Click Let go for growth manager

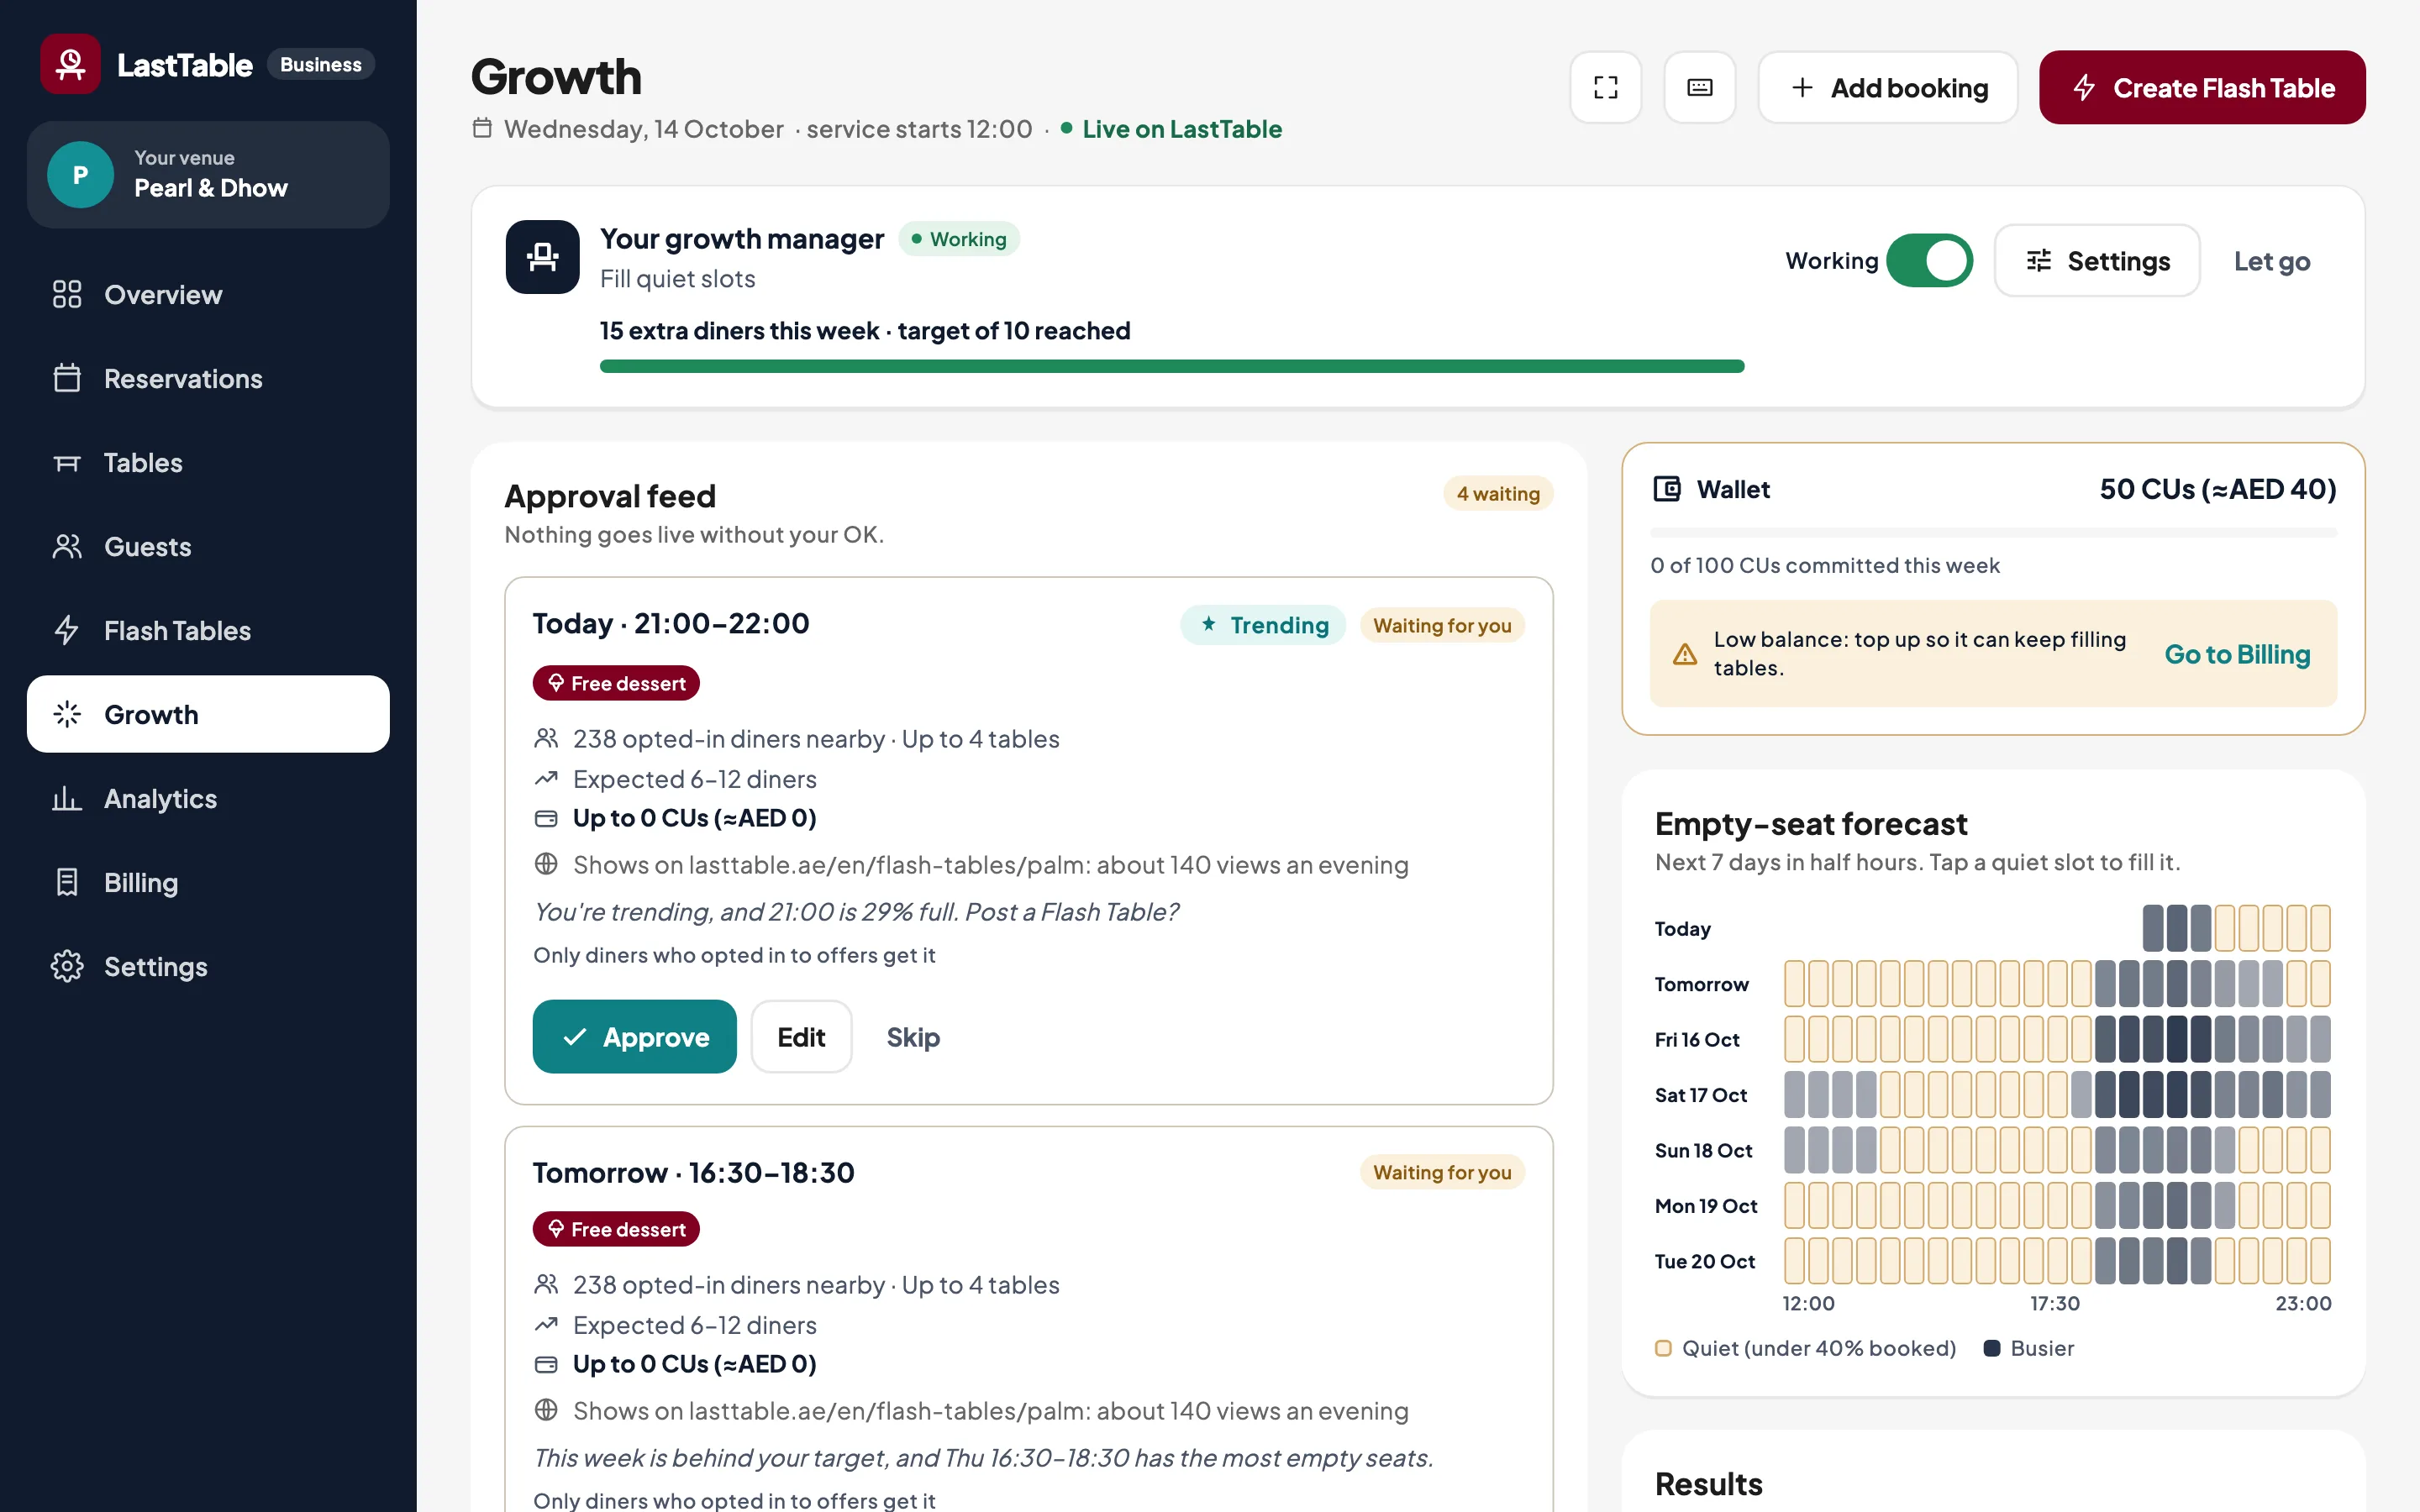[2272, 261]
